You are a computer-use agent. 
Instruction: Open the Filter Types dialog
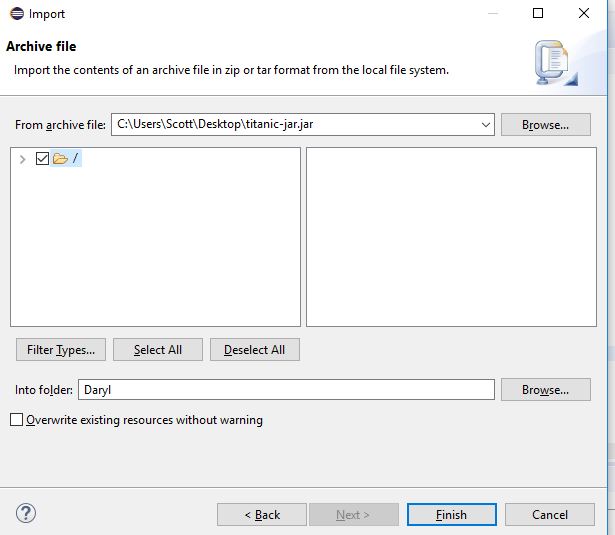61,349
